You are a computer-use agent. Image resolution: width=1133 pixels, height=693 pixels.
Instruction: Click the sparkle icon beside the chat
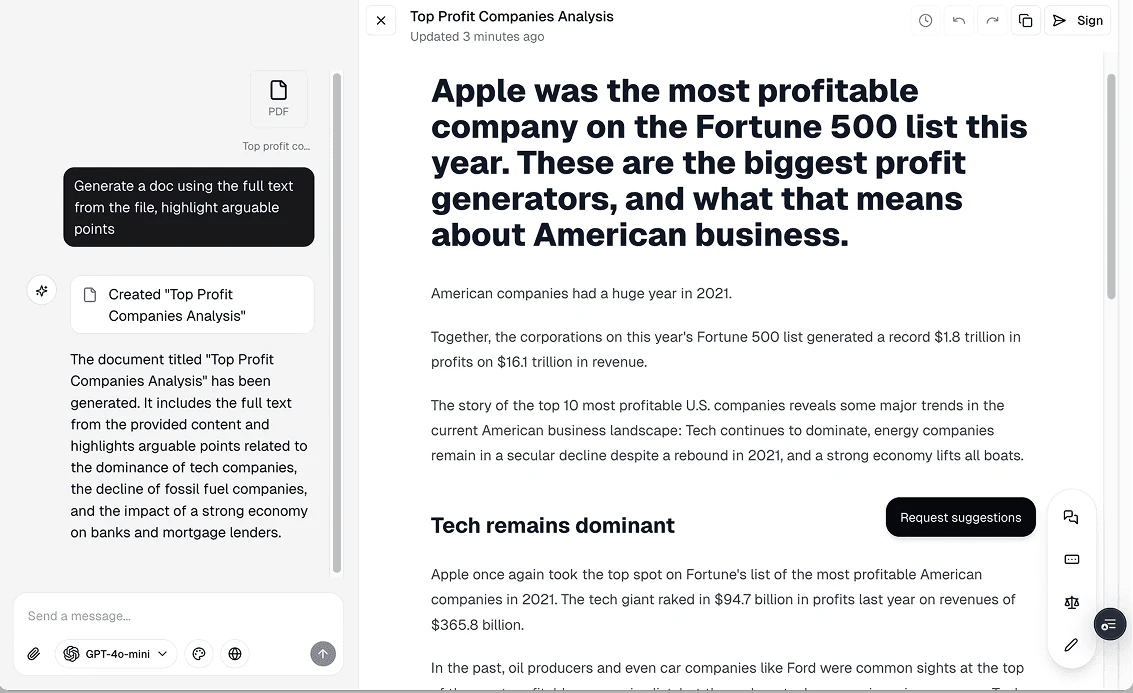(x=41, y=290)
